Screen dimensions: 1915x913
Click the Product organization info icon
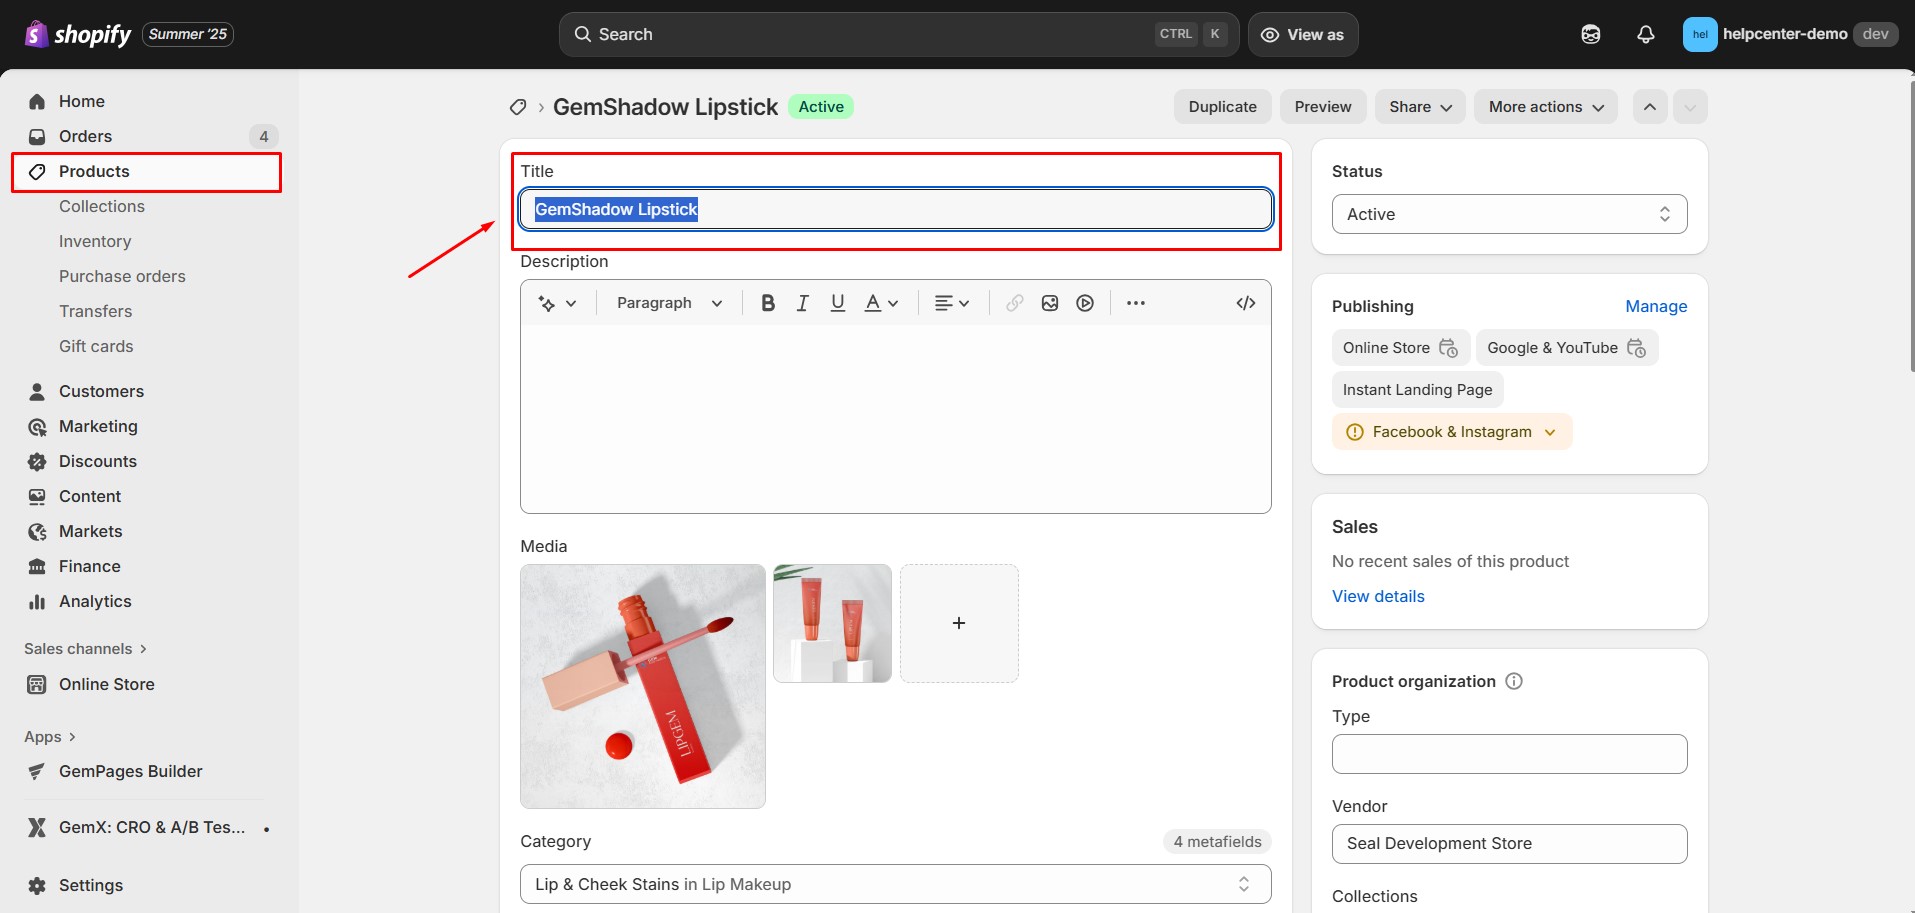click(1514, 681)
